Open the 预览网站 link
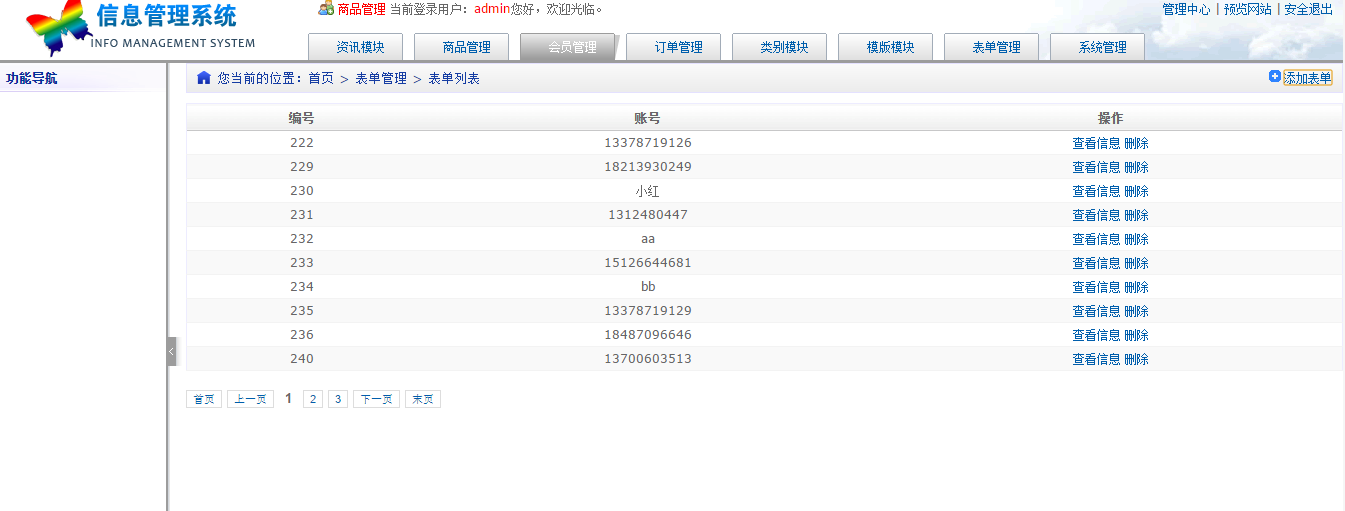The image size is (1345, 511). point(1247,9)
